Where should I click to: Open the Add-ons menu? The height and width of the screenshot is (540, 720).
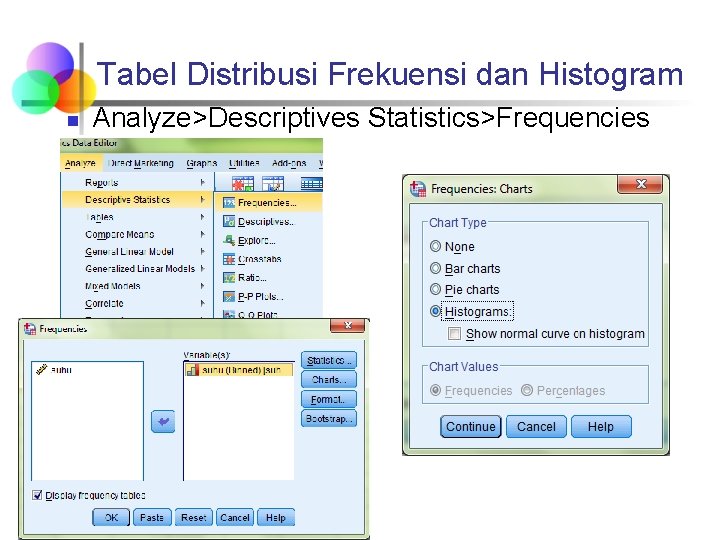(289, 163)
